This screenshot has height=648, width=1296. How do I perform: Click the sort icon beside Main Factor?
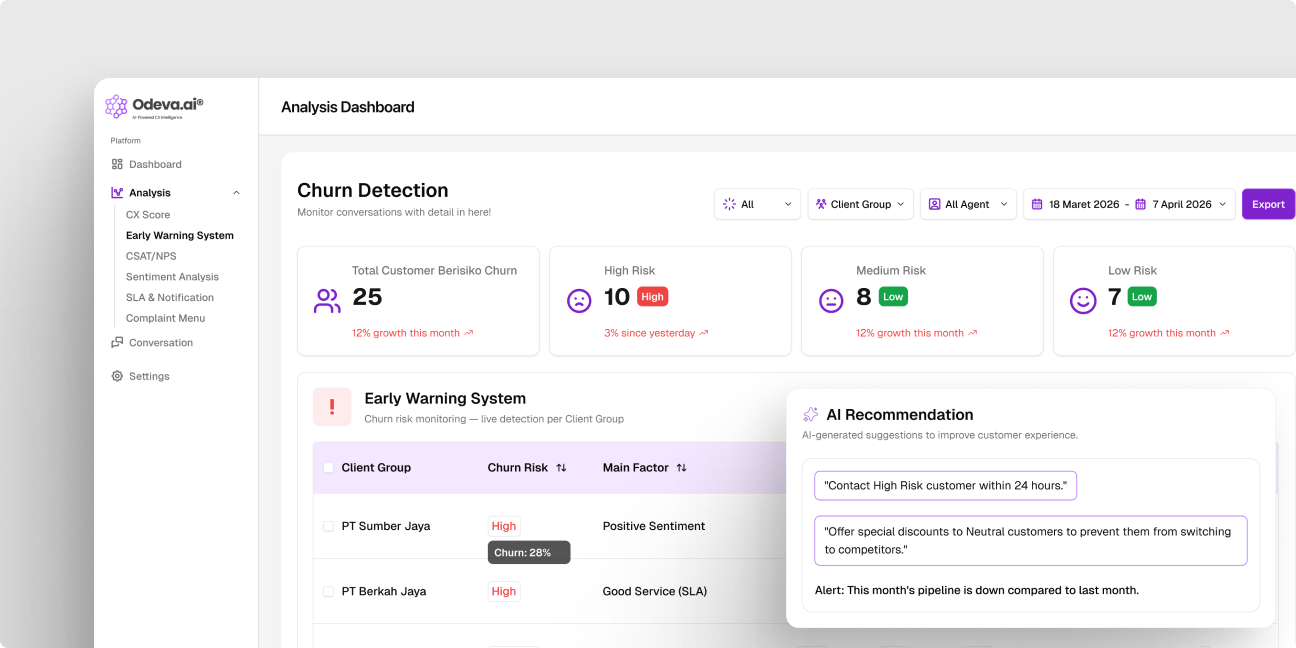coord(681,467)
